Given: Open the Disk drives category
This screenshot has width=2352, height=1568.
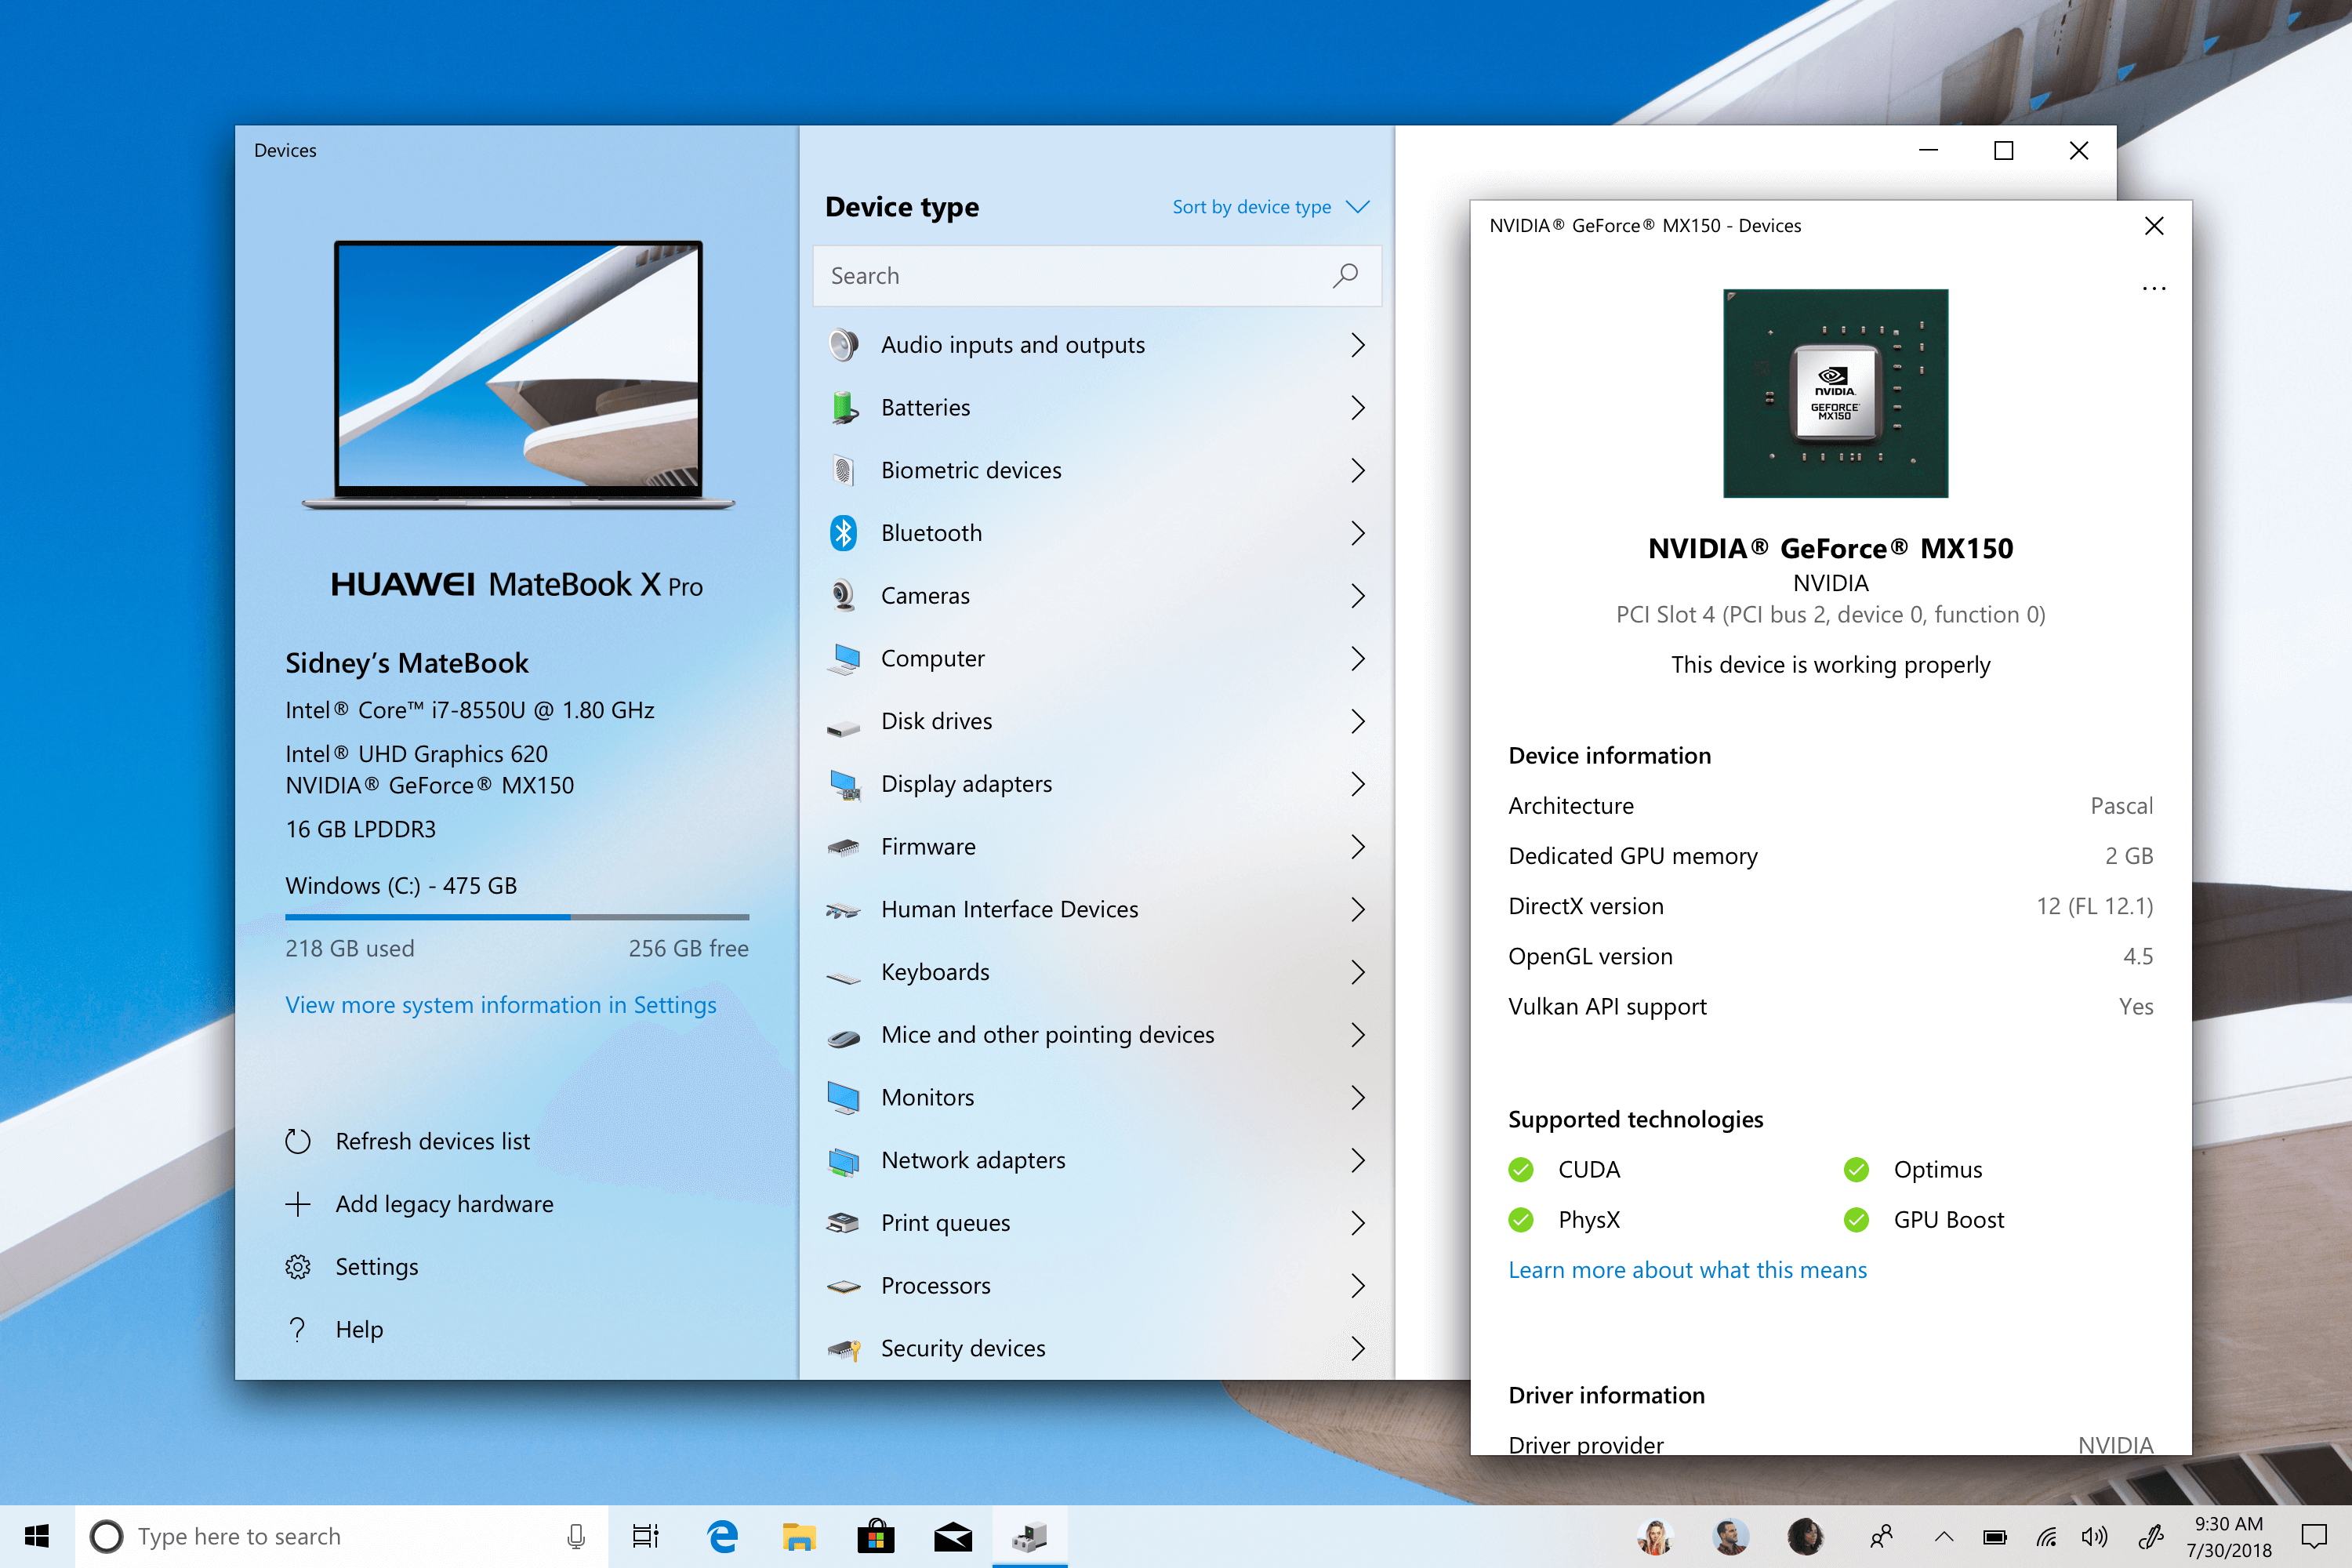Looking at the screenshot, I should tap(1097, 721).
